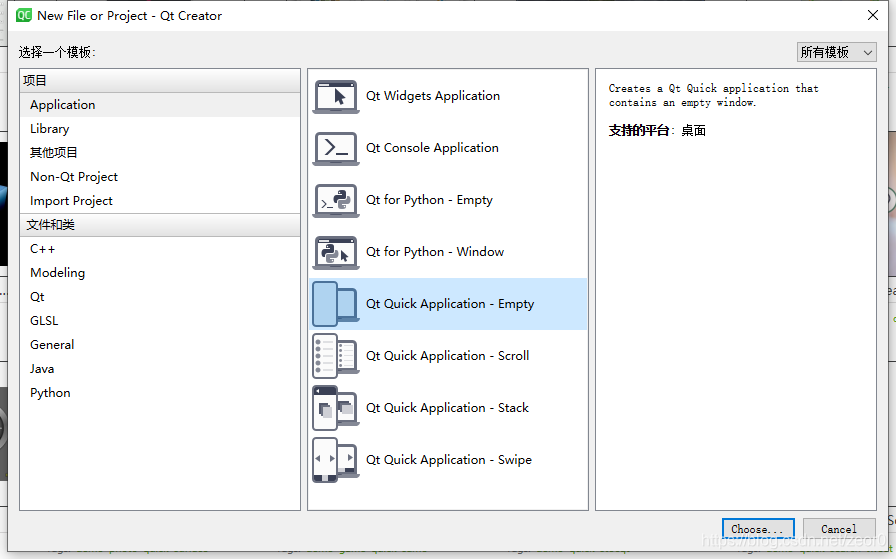Select the General category

point(160,345)
